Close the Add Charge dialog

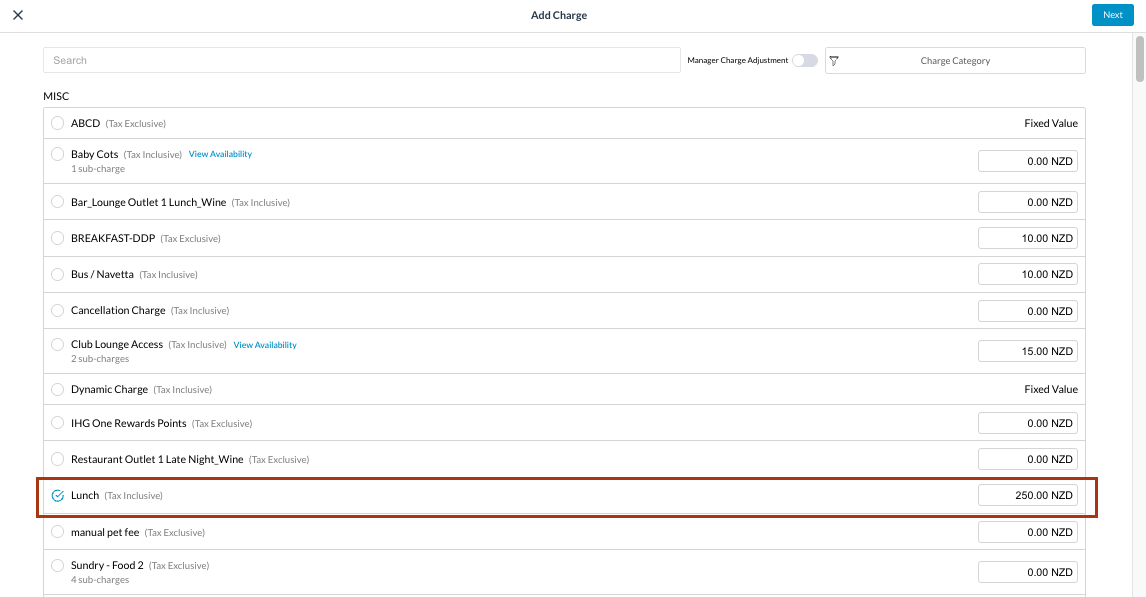click(18, 15)
